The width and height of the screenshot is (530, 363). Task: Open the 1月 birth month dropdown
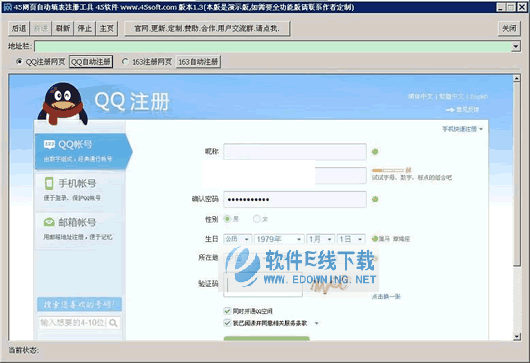coord(320,239)
